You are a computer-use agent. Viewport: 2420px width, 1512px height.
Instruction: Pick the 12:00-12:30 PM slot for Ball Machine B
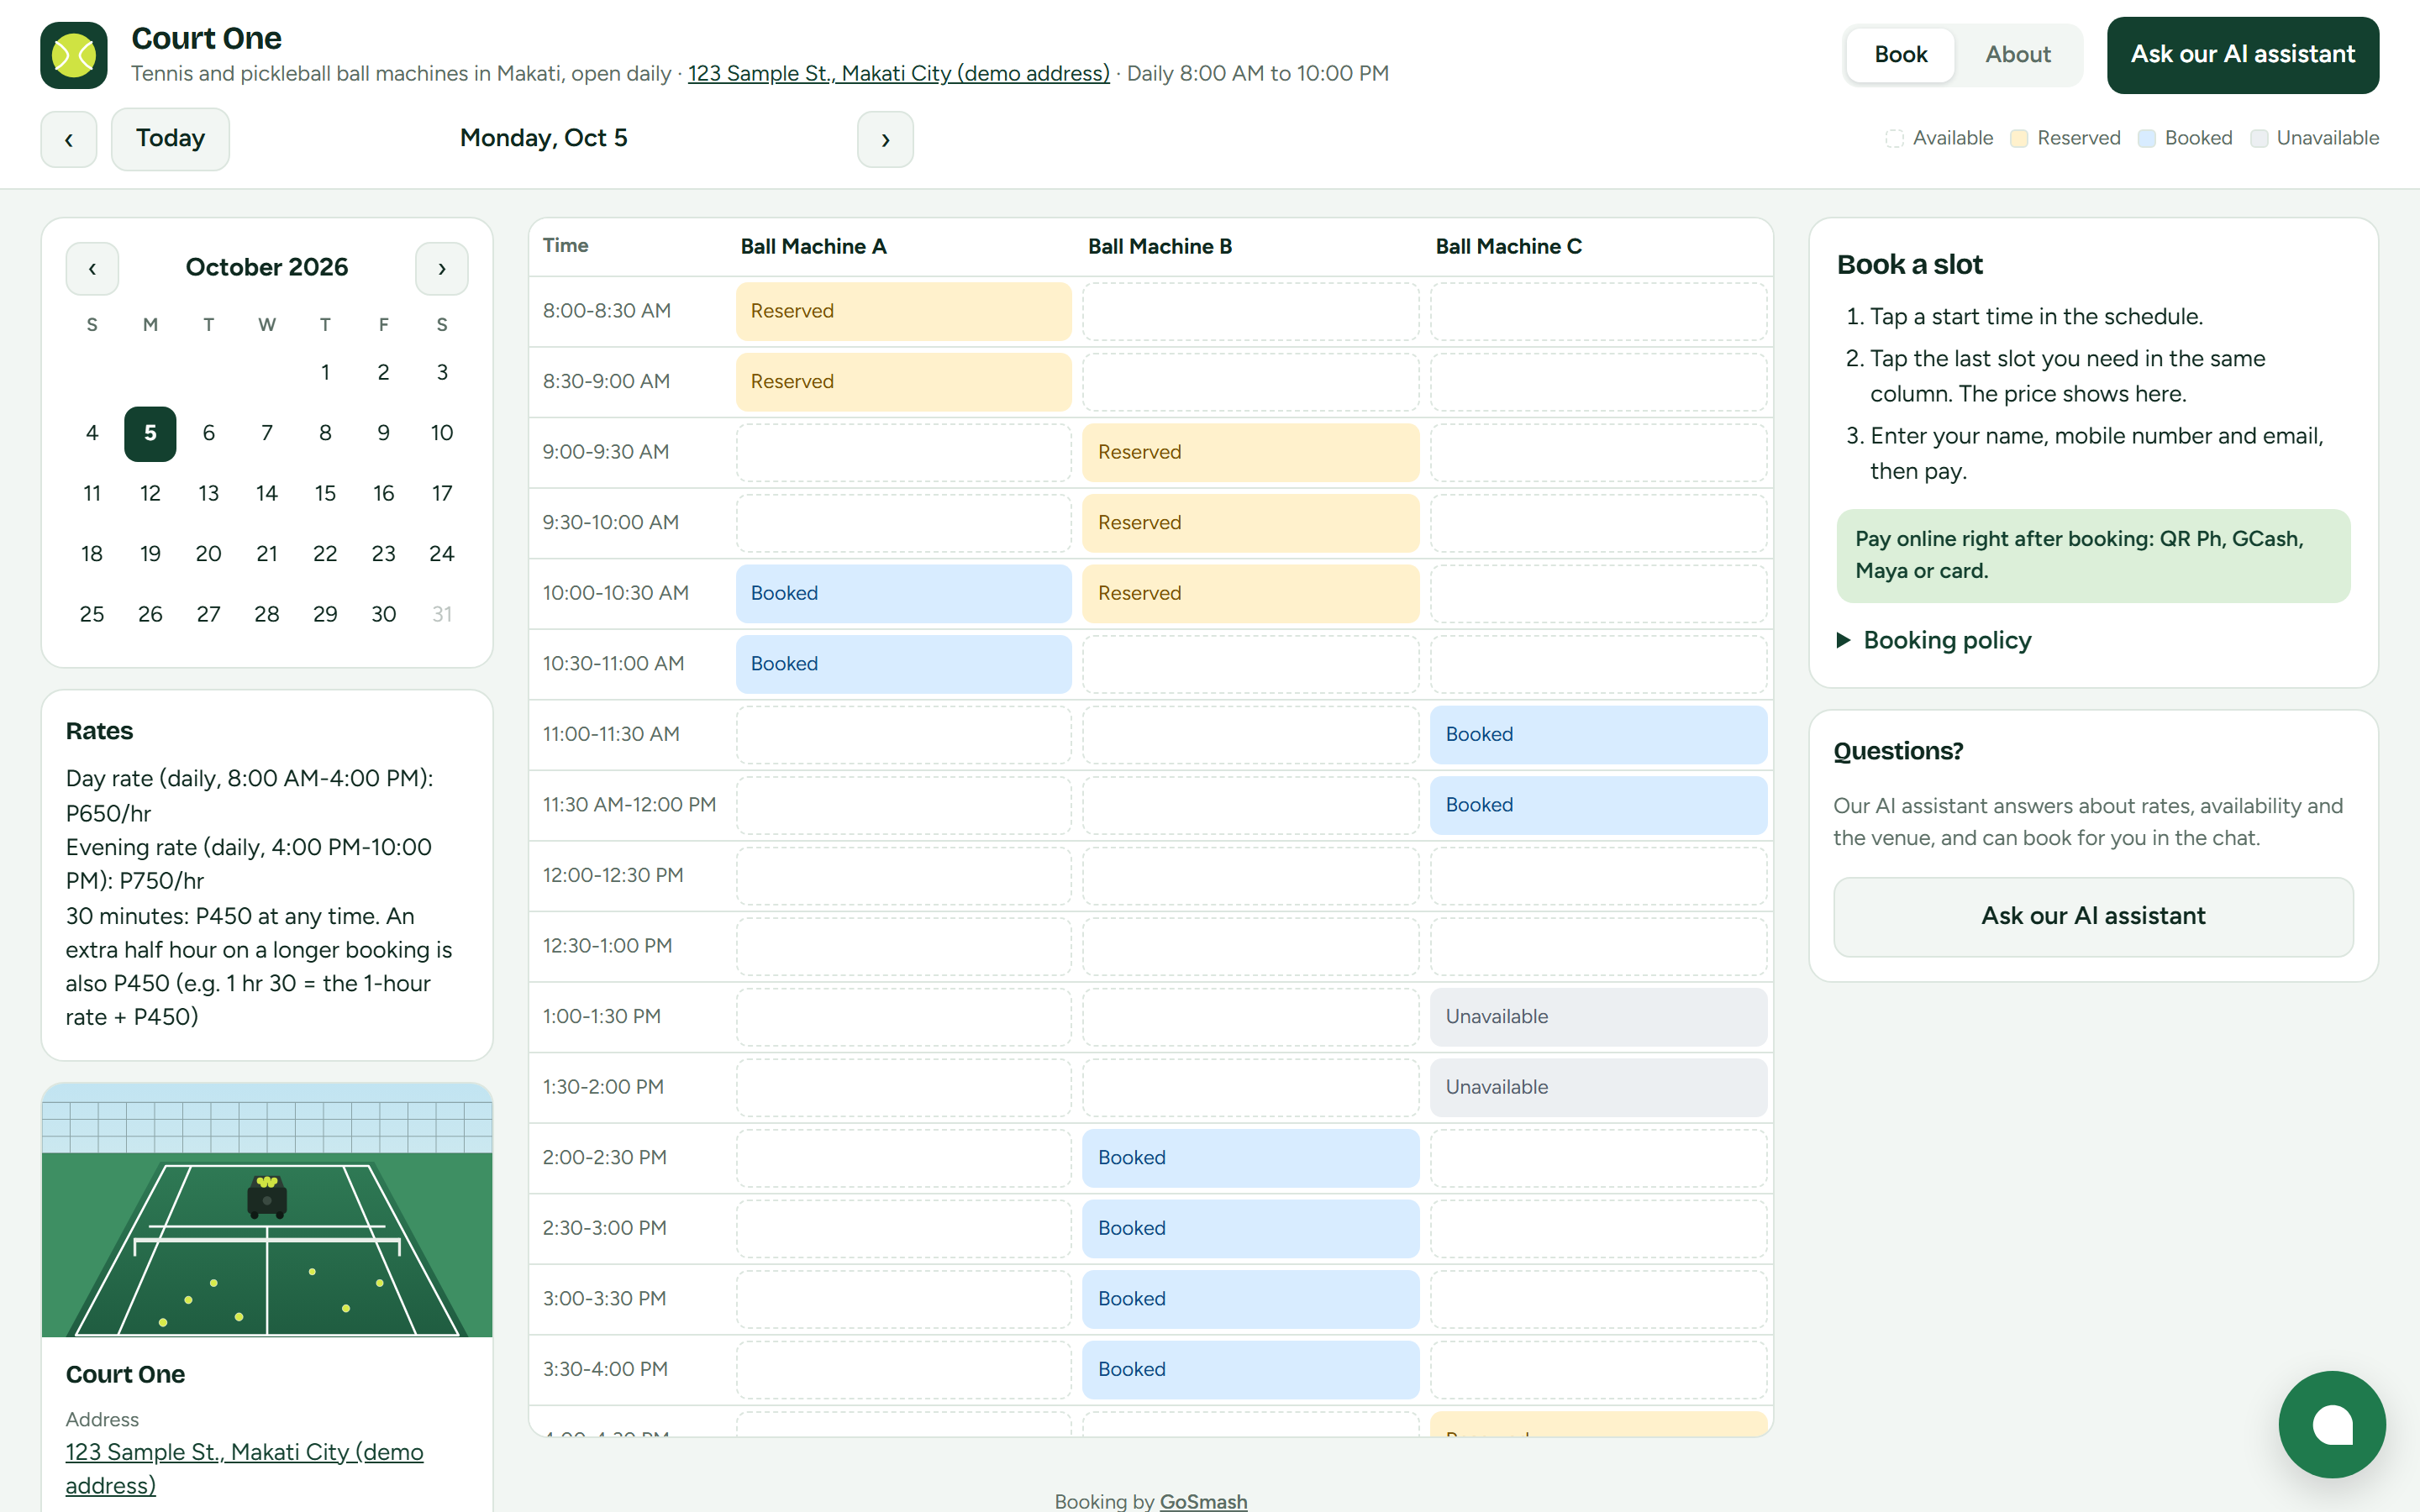(x=1250, y=875)
